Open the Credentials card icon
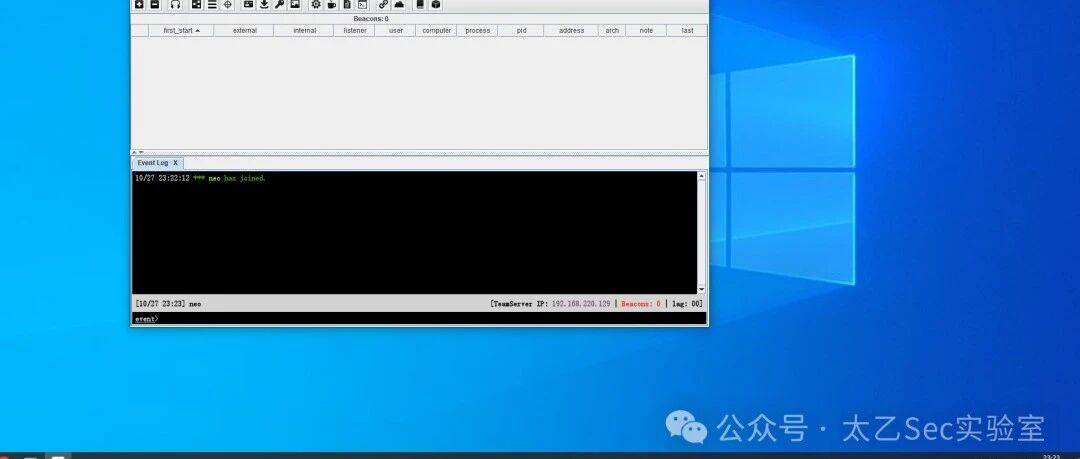 pyautogui.click(x=248, y=5)
